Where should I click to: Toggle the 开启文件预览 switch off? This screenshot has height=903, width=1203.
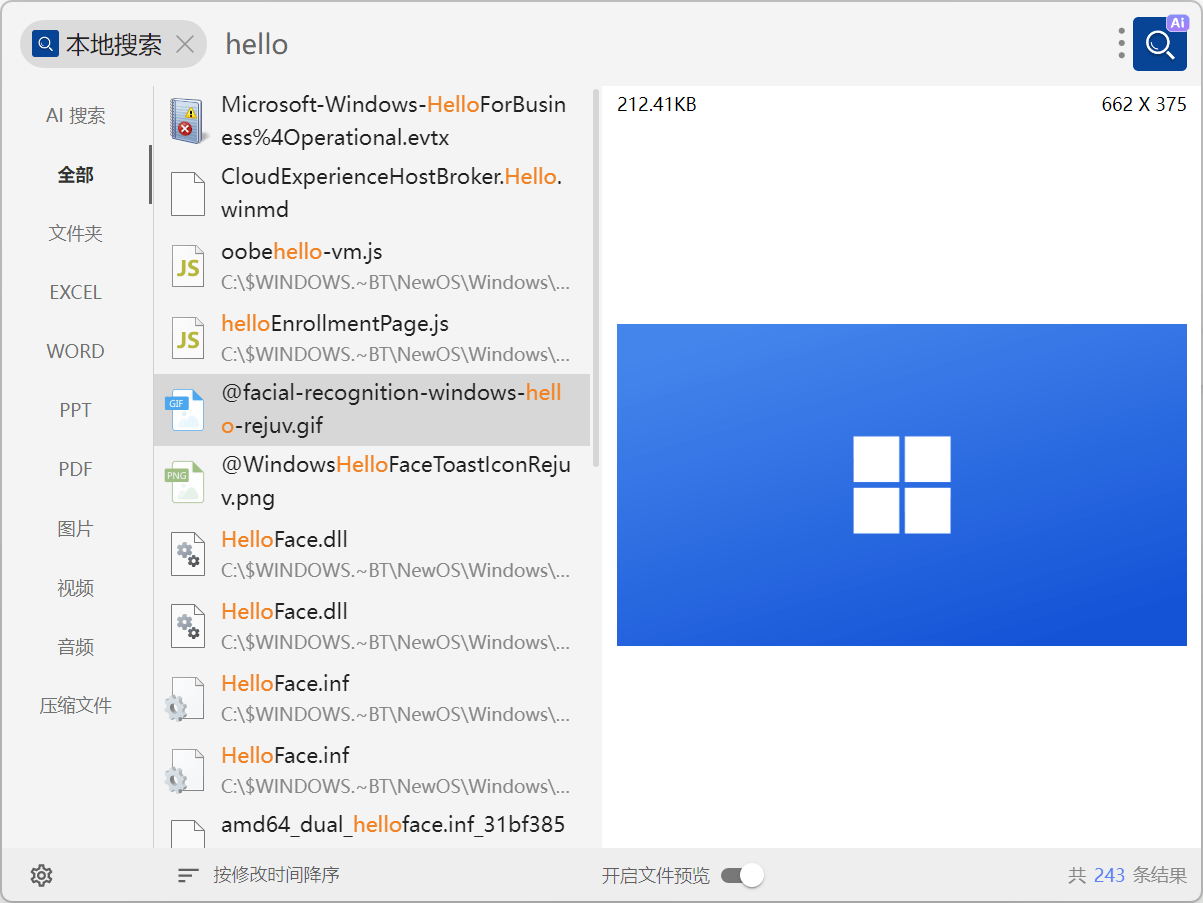click(742, 876)
